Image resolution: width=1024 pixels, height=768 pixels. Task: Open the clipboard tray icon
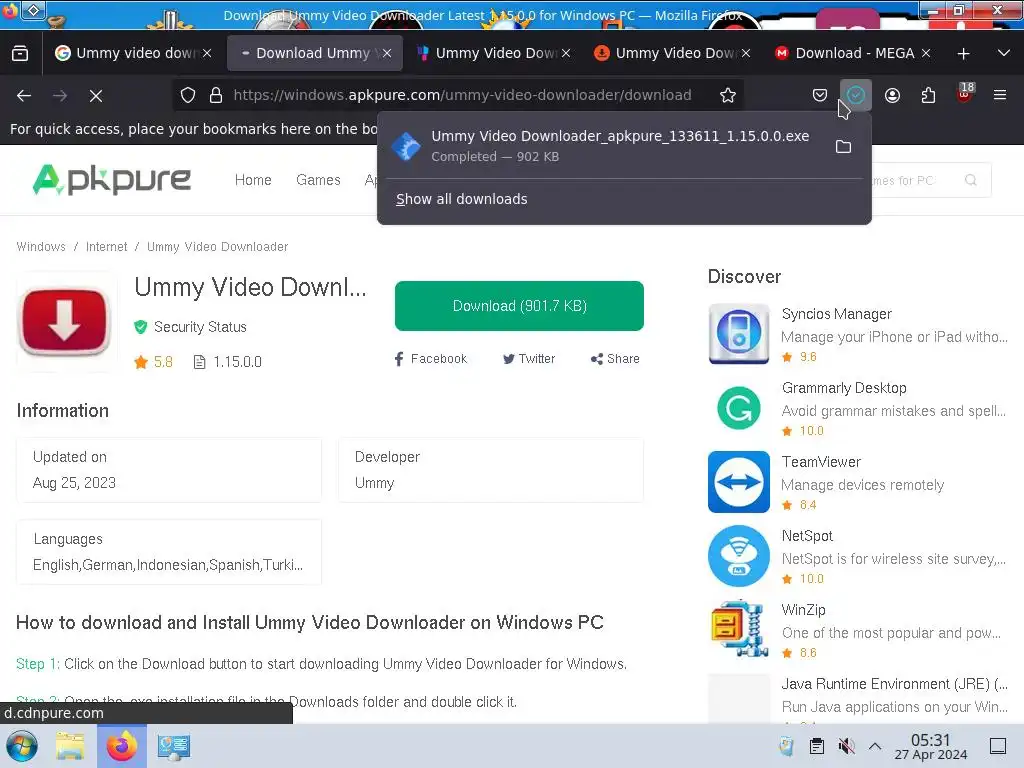pos(816,746)
